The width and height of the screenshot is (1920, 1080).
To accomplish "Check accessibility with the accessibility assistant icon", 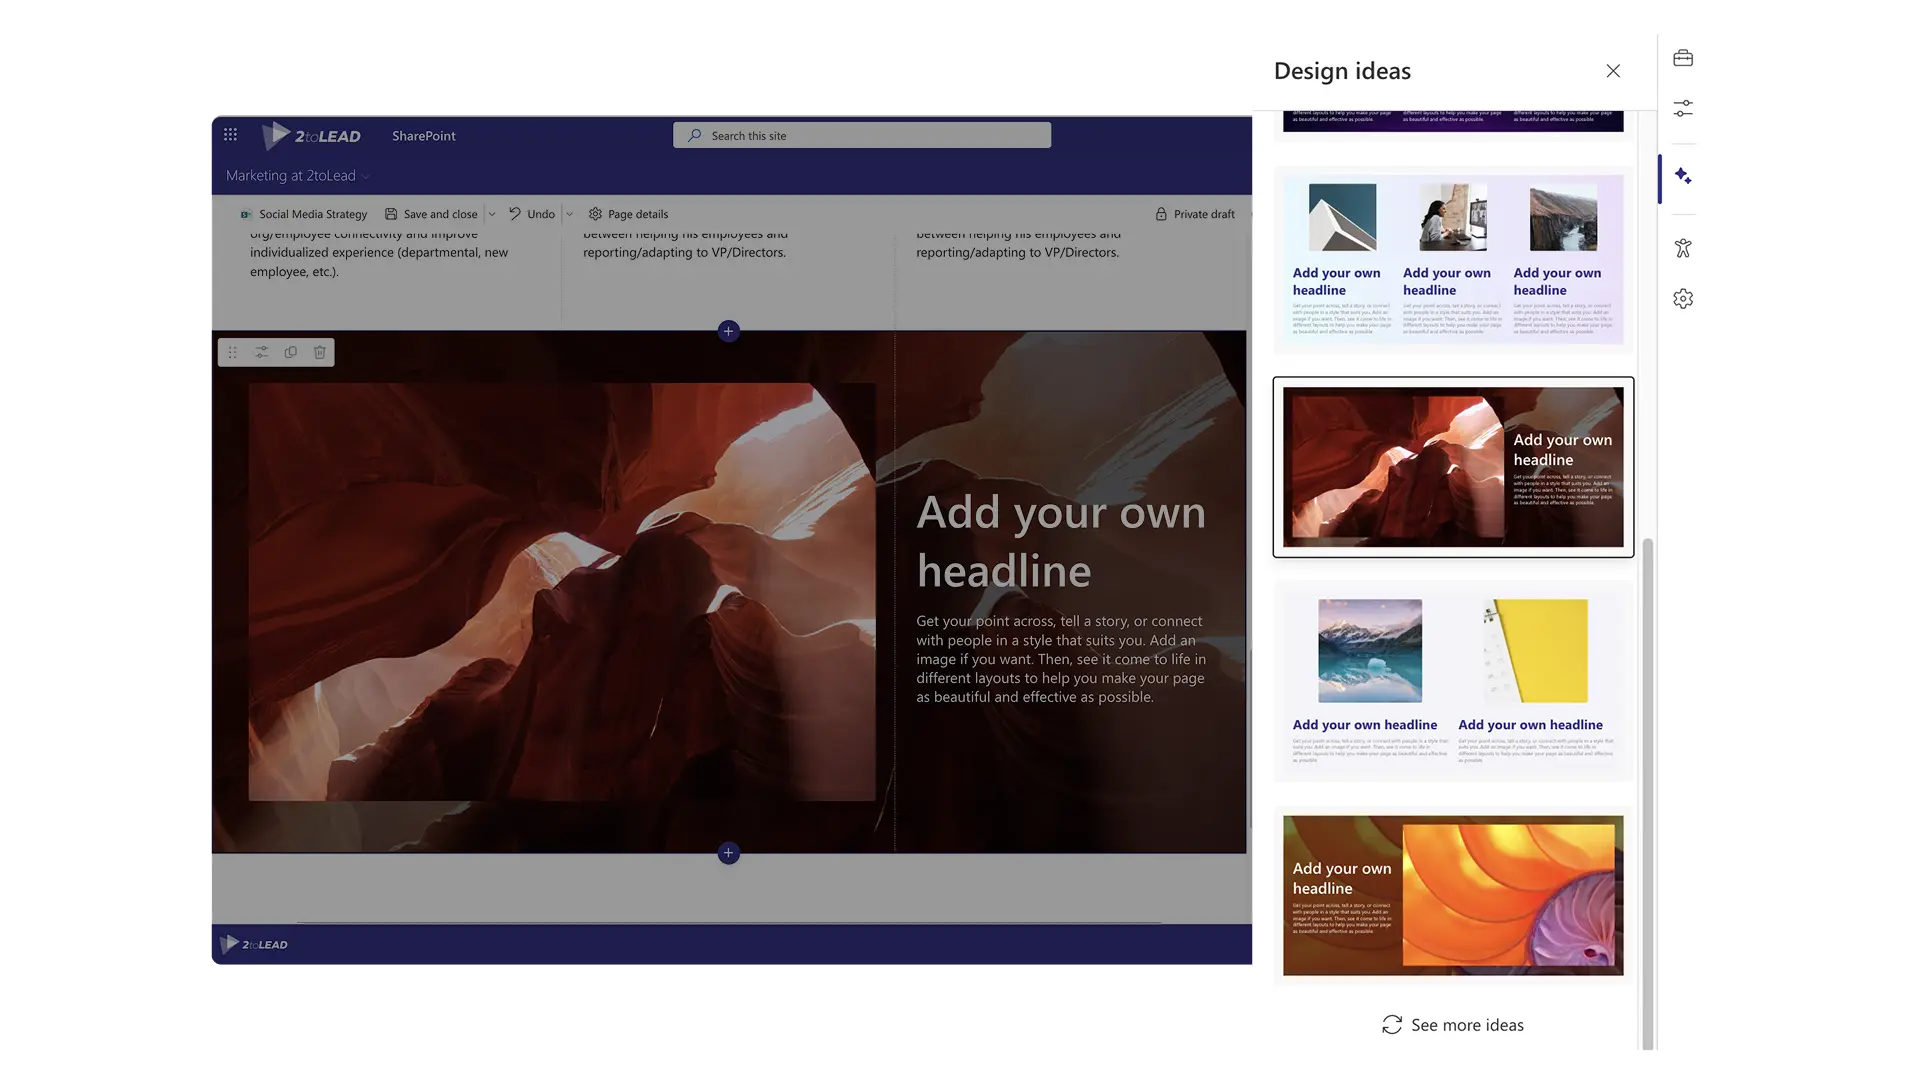I will tap(1683, 247).
